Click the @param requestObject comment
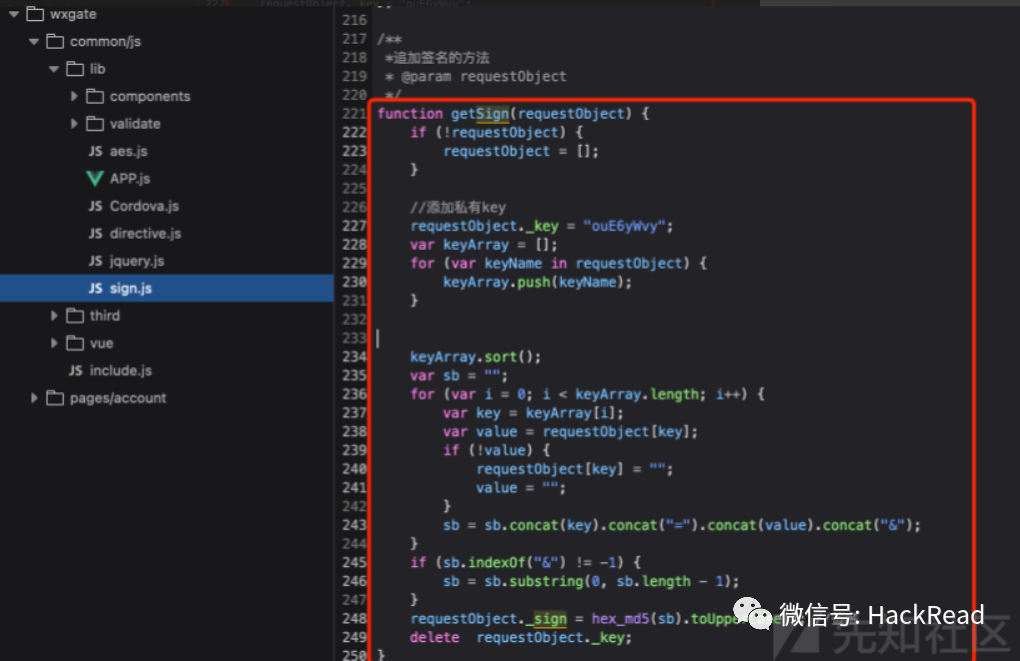The width and height of the screenshot is (1020, 661). pyautogui.click(x=484, y=76)
